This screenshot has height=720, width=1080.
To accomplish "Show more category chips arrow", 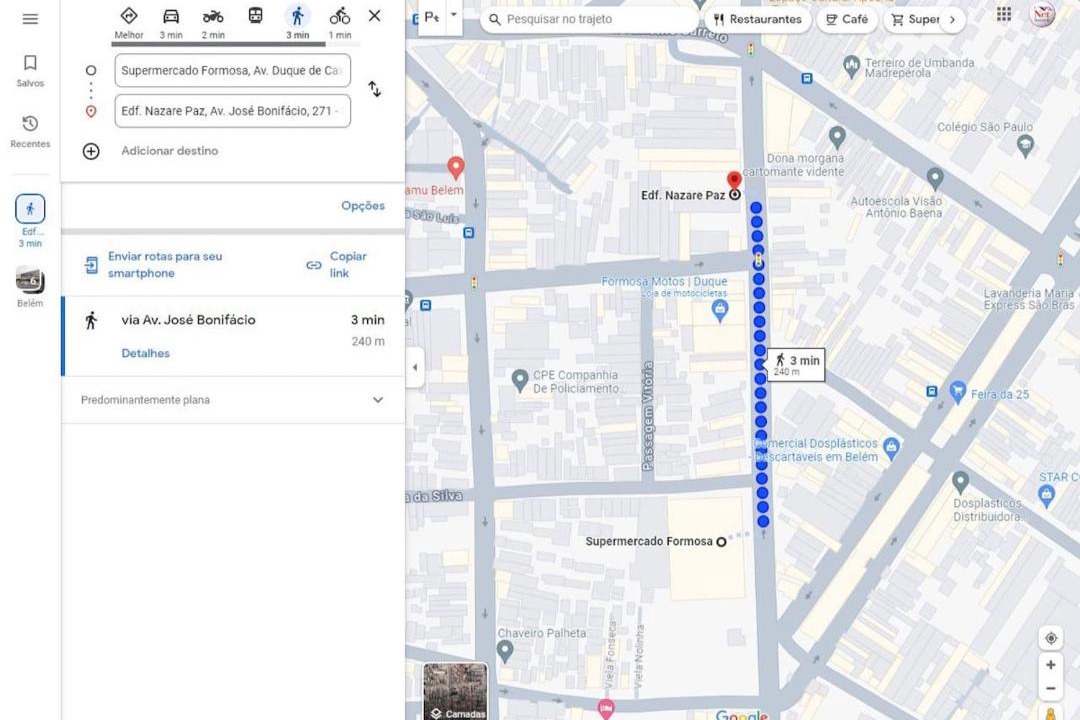I will click(x=953, y=19).
